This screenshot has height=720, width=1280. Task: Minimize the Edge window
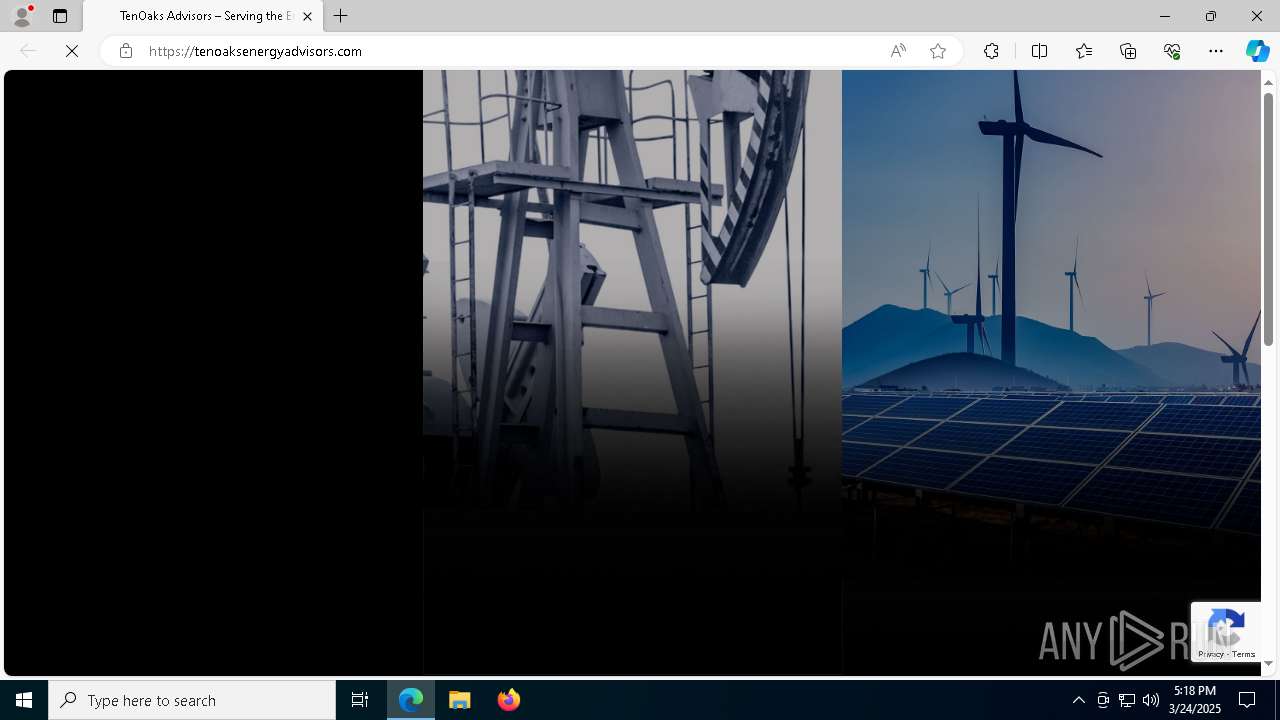point(1164,16)
